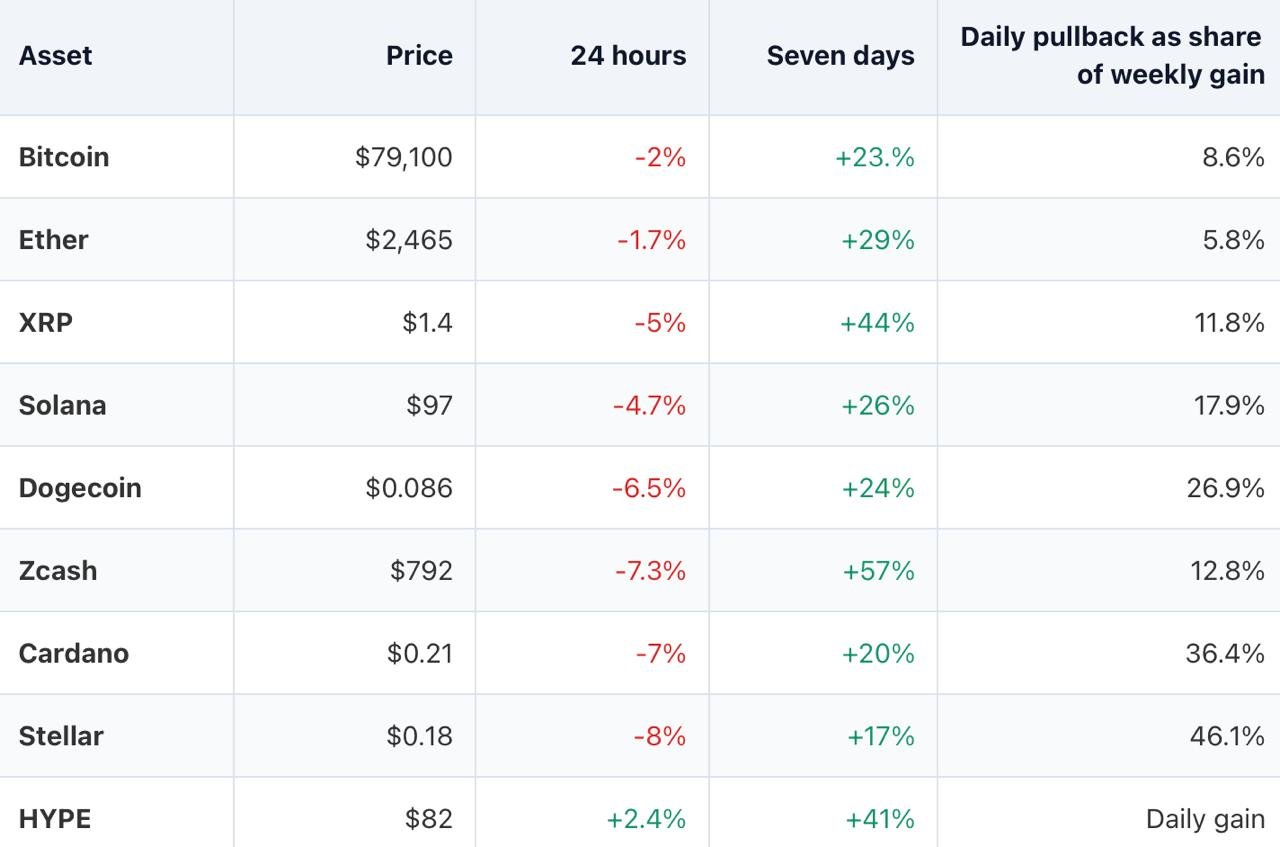1280x847 pixels.
Task: Select the Cardano row label
Action: pos(74,654)
